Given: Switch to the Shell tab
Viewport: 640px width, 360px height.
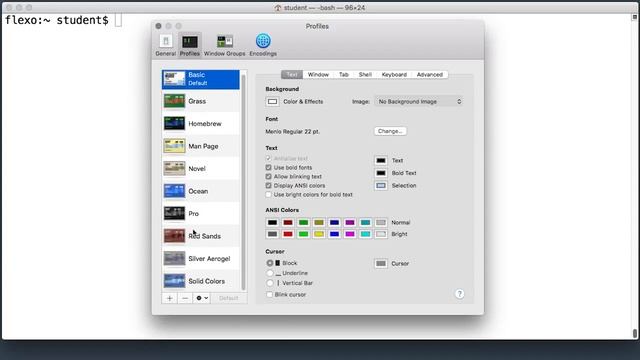Looking at the screenshot, I should [x=365, y=75].
